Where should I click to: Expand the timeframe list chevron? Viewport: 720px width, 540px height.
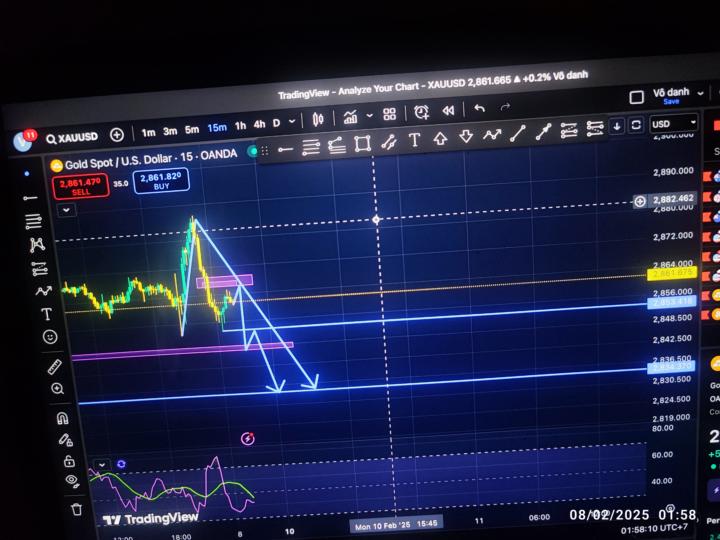click(292, 122)
